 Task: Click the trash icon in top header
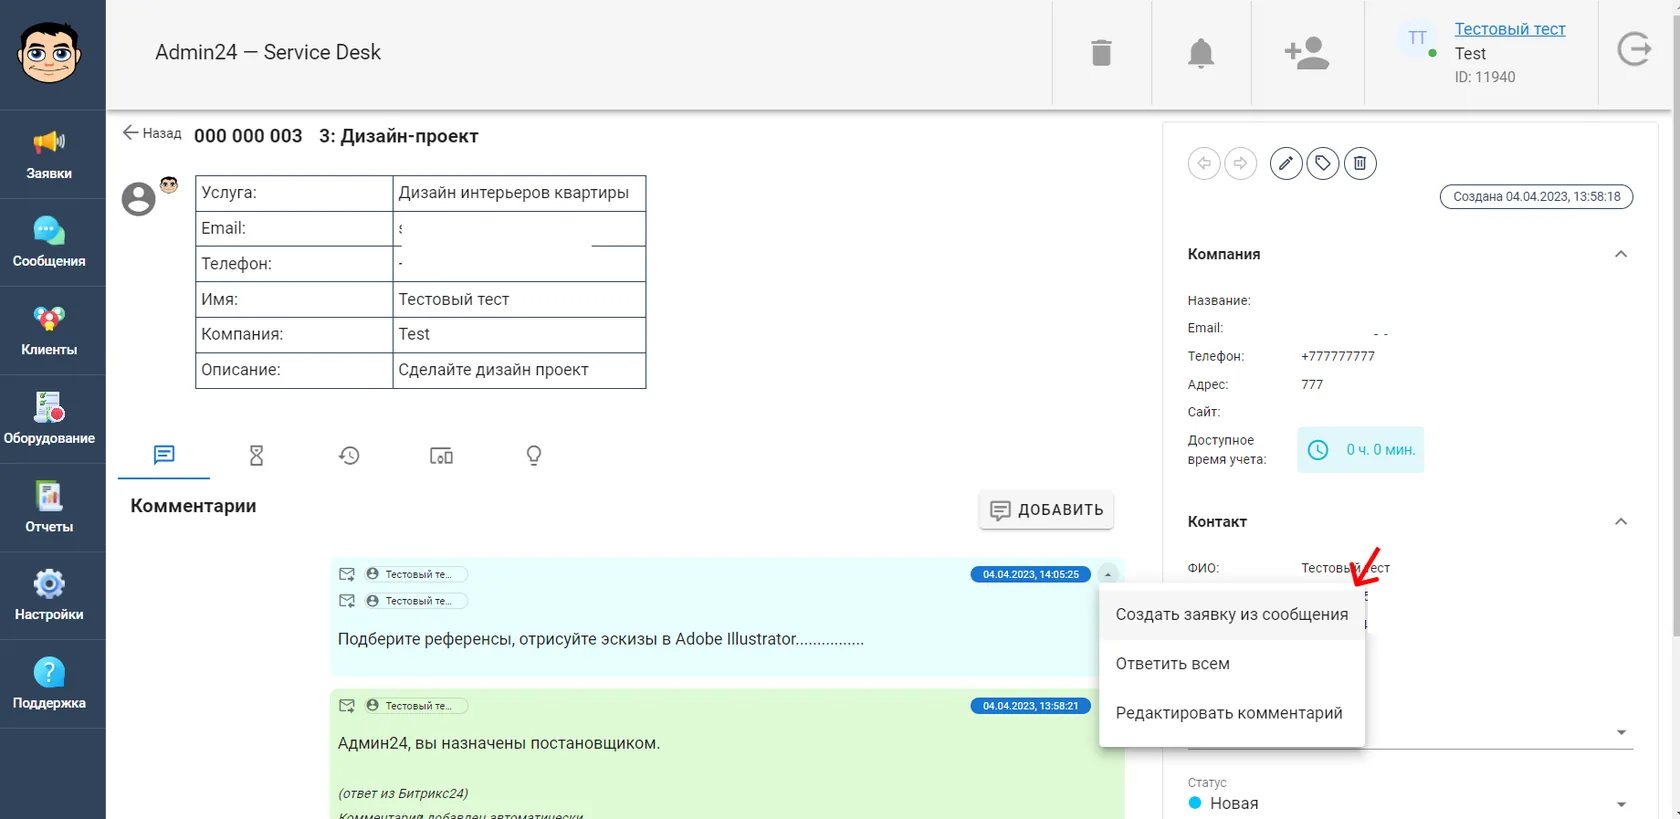pos(1101,52)
